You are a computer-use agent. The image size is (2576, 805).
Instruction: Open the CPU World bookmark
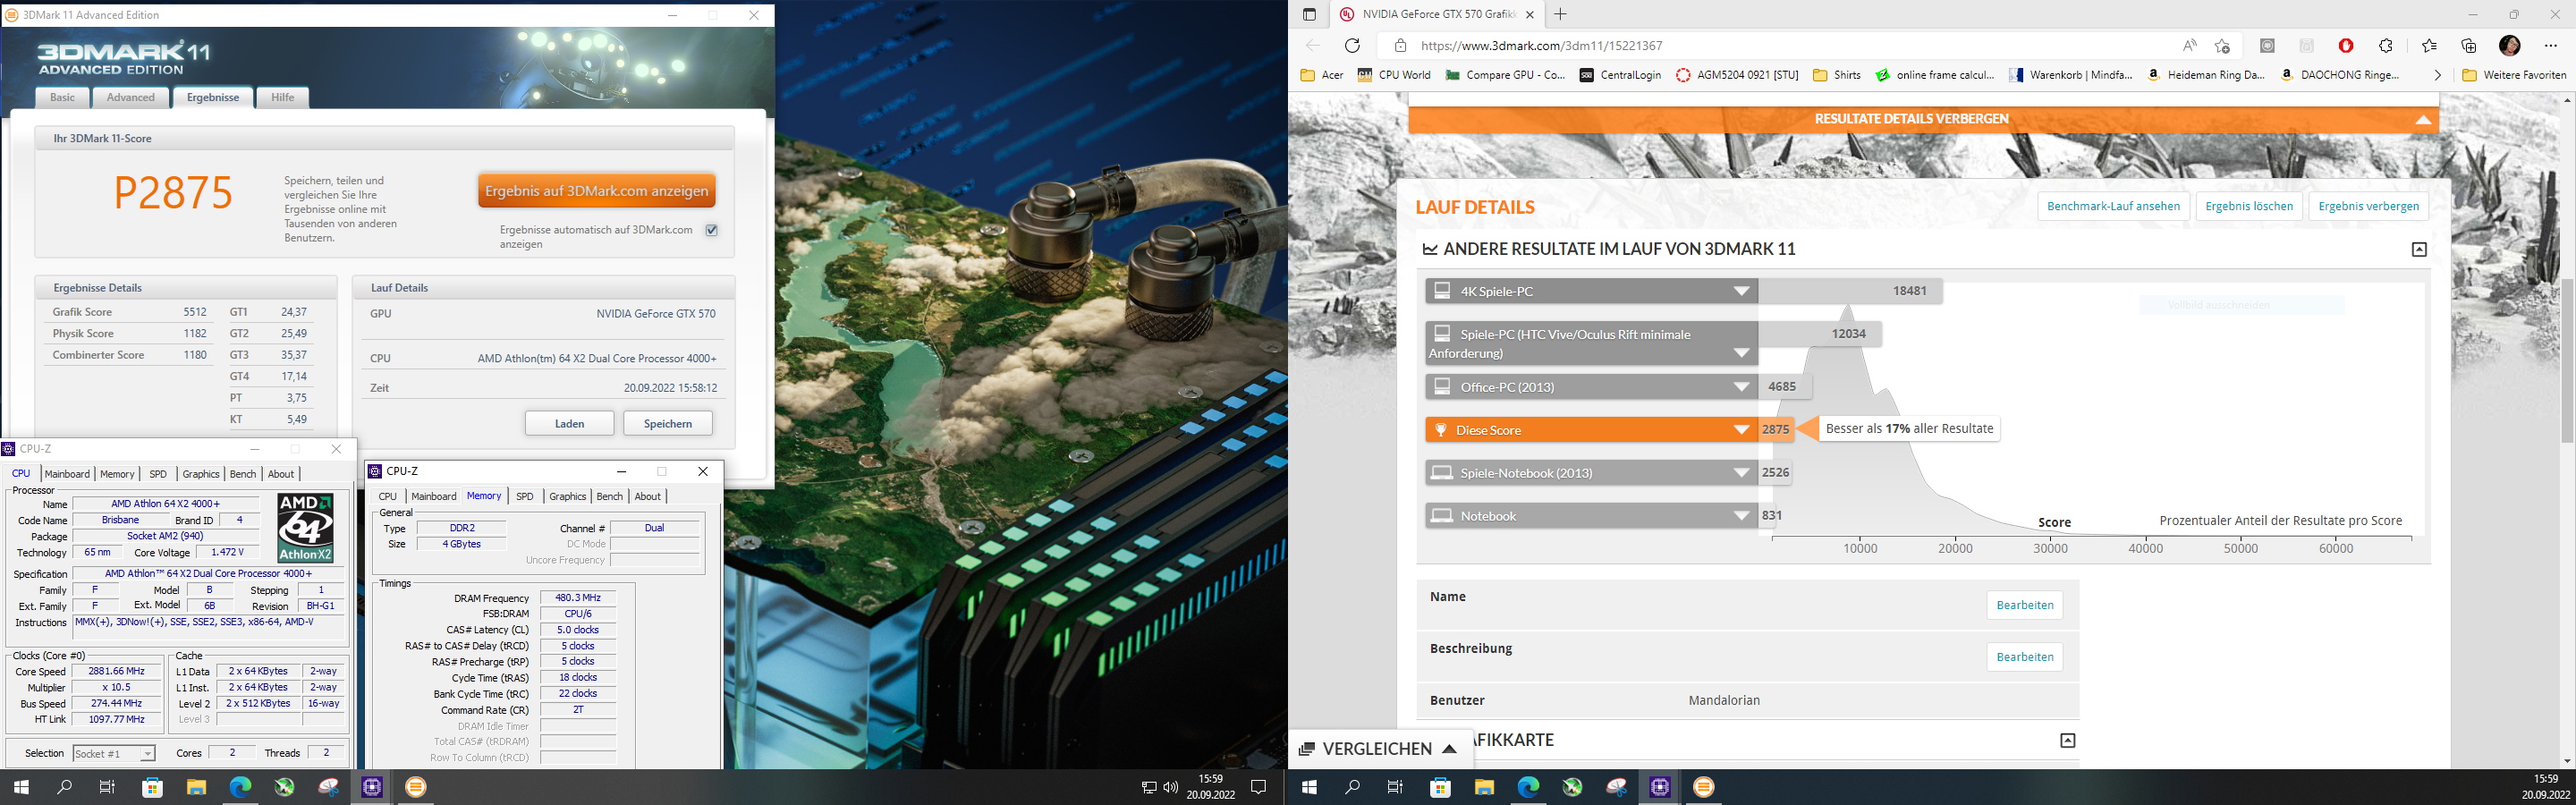(1394, 75)
